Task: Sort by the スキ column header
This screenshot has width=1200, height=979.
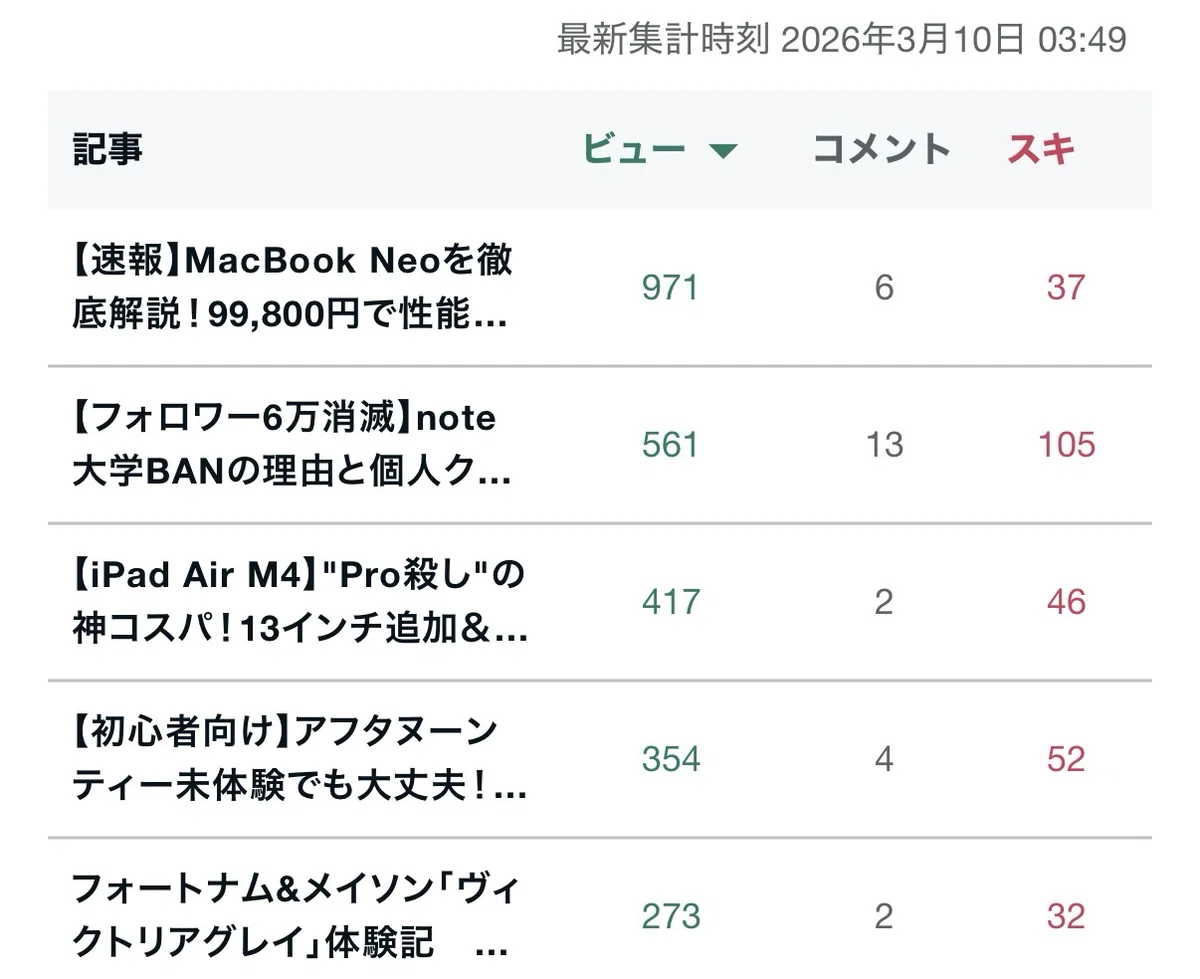Action: [1041, 149]
